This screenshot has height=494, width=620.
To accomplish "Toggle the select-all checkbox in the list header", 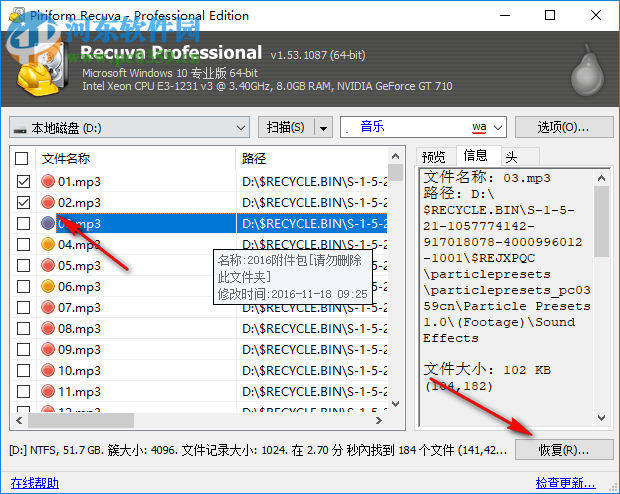I will click(x=22, y=159).
